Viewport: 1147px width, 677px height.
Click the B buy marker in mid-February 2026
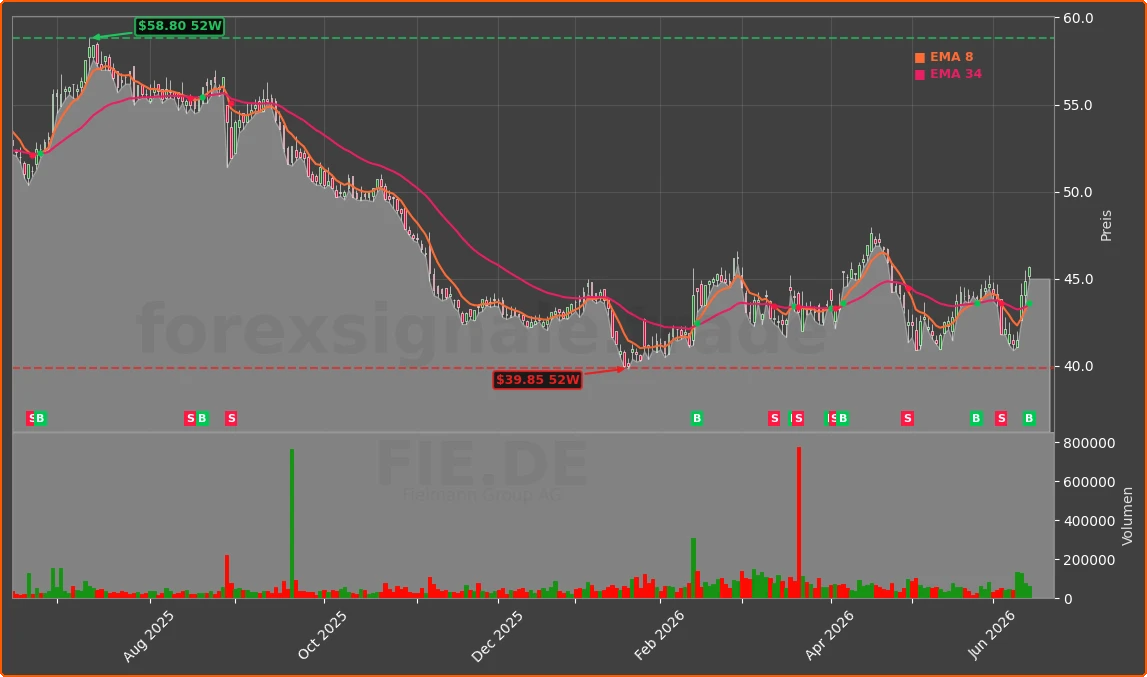click(x=697, y=419)
